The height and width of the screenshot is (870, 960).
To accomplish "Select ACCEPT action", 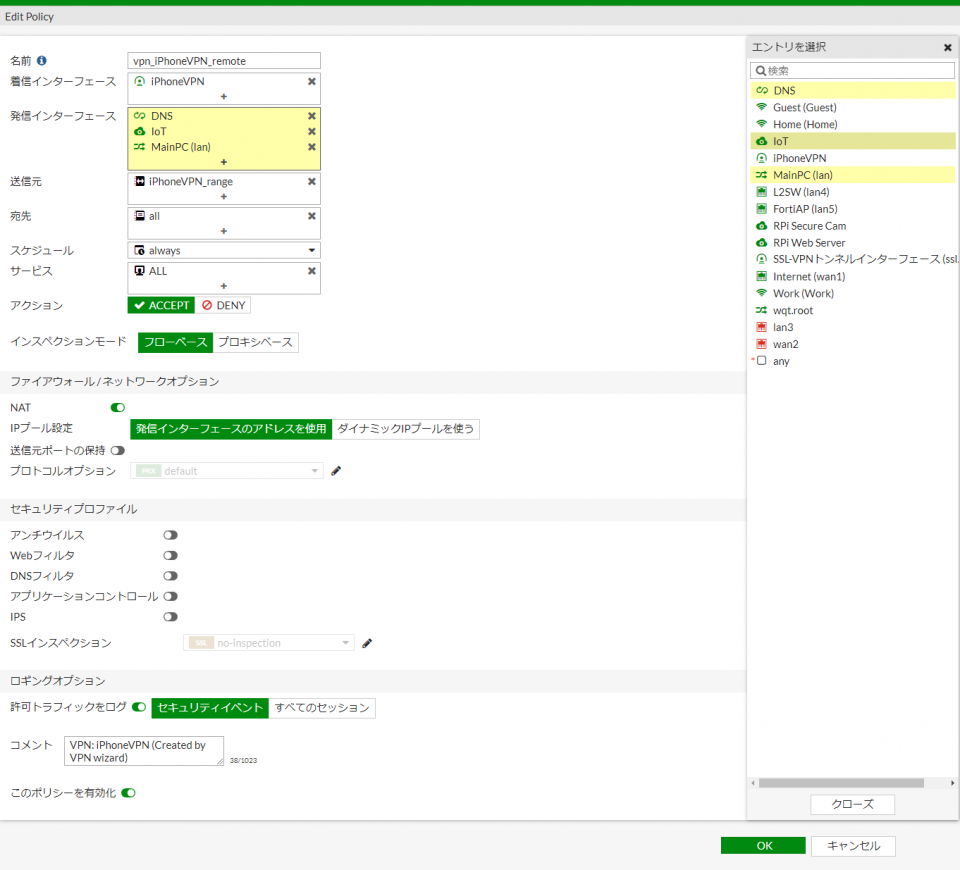I will (x=162, y=306).
